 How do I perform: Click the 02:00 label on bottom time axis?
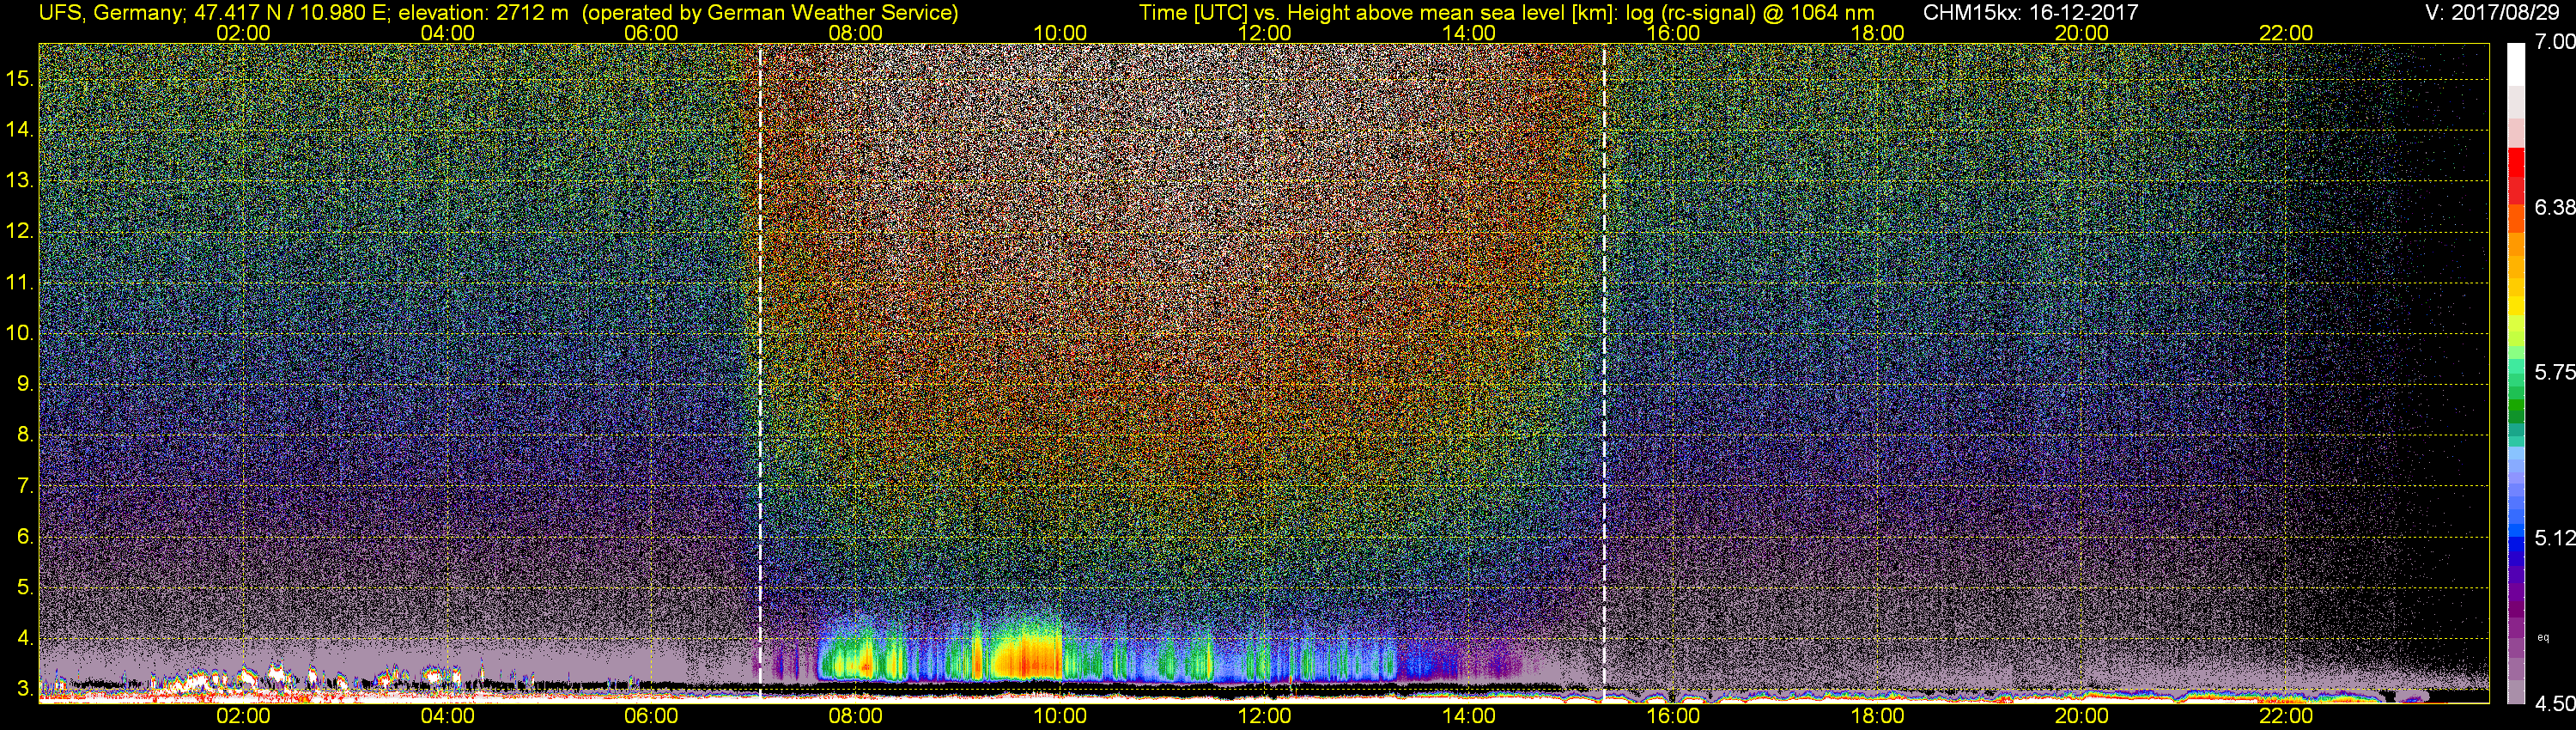pos(243,716)
